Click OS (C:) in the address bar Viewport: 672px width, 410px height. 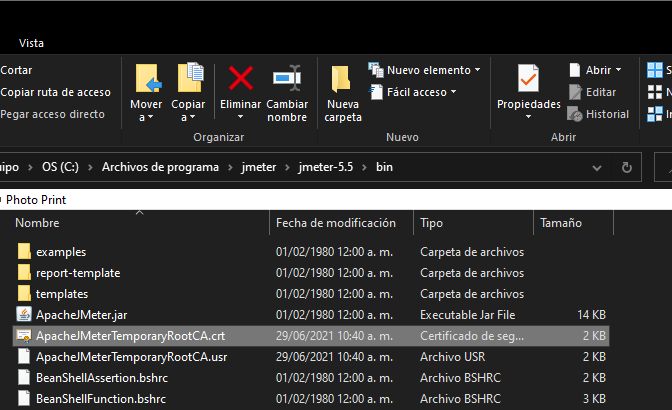[60, 167]
